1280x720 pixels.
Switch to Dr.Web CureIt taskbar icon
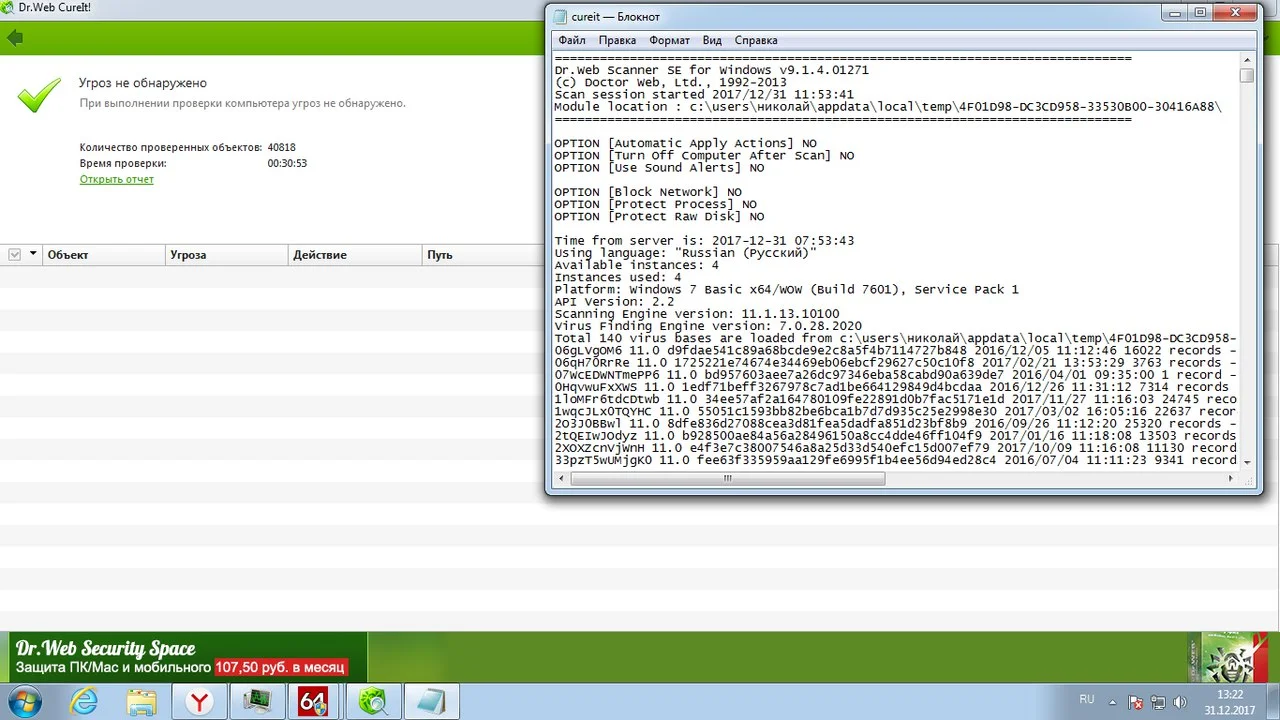point(374,702)
